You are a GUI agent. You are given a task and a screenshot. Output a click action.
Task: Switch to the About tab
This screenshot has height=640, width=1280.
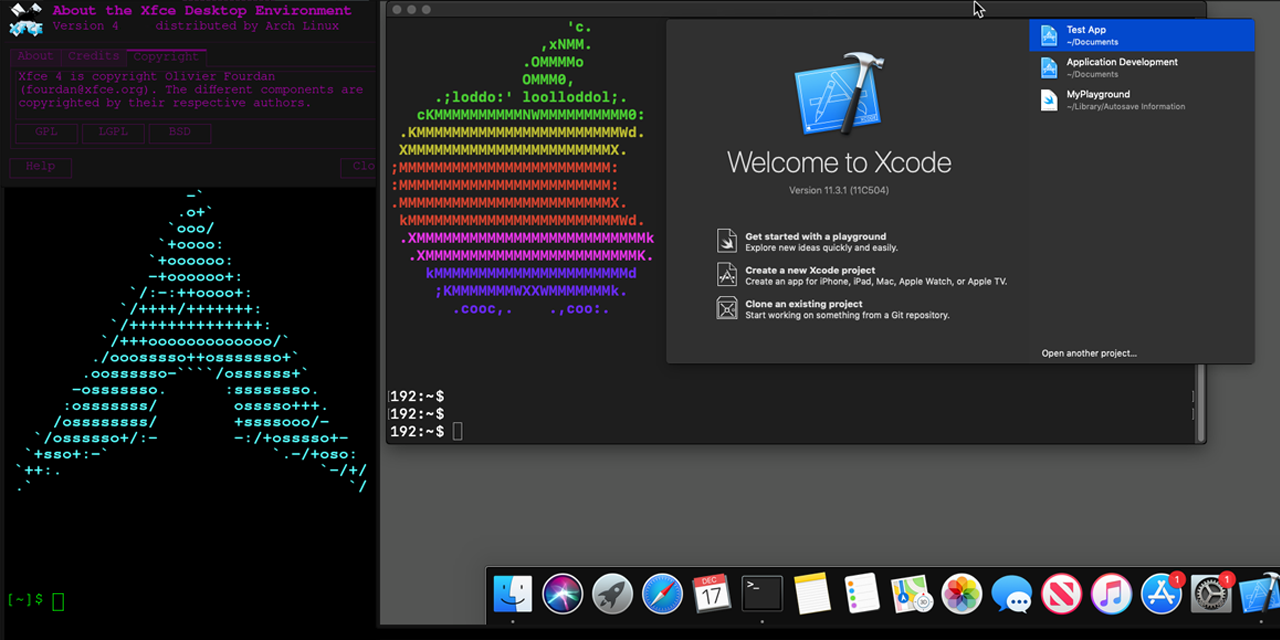tap(34, 56)
